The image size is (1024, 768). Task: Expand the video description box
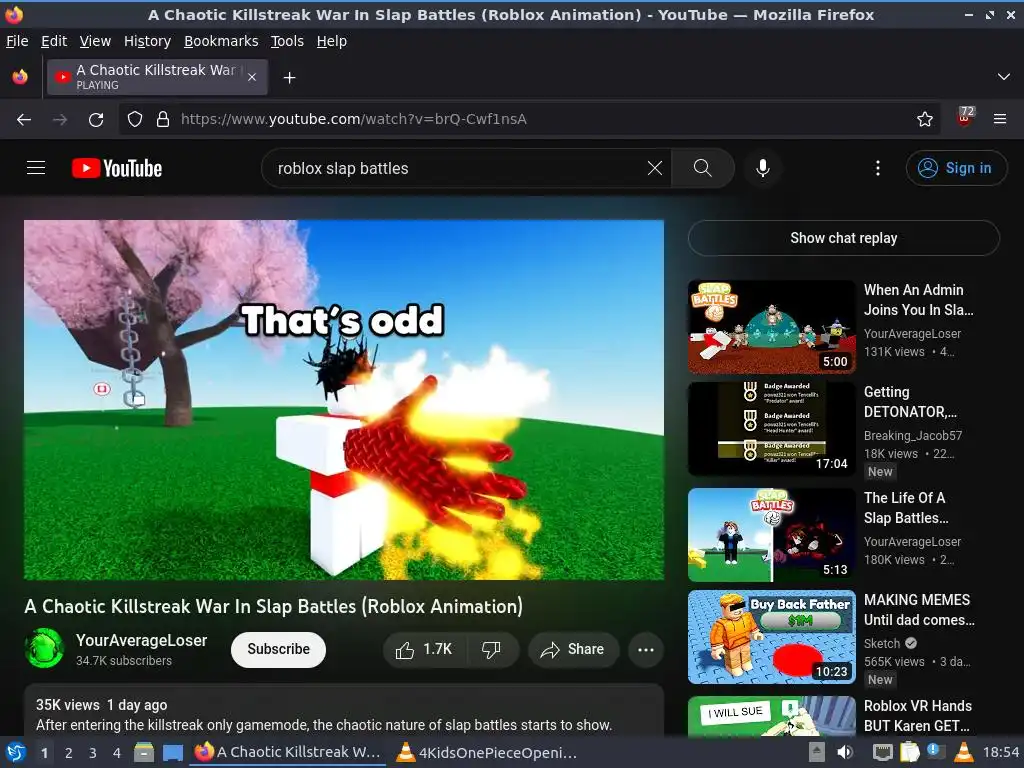(x=344, y=711)
